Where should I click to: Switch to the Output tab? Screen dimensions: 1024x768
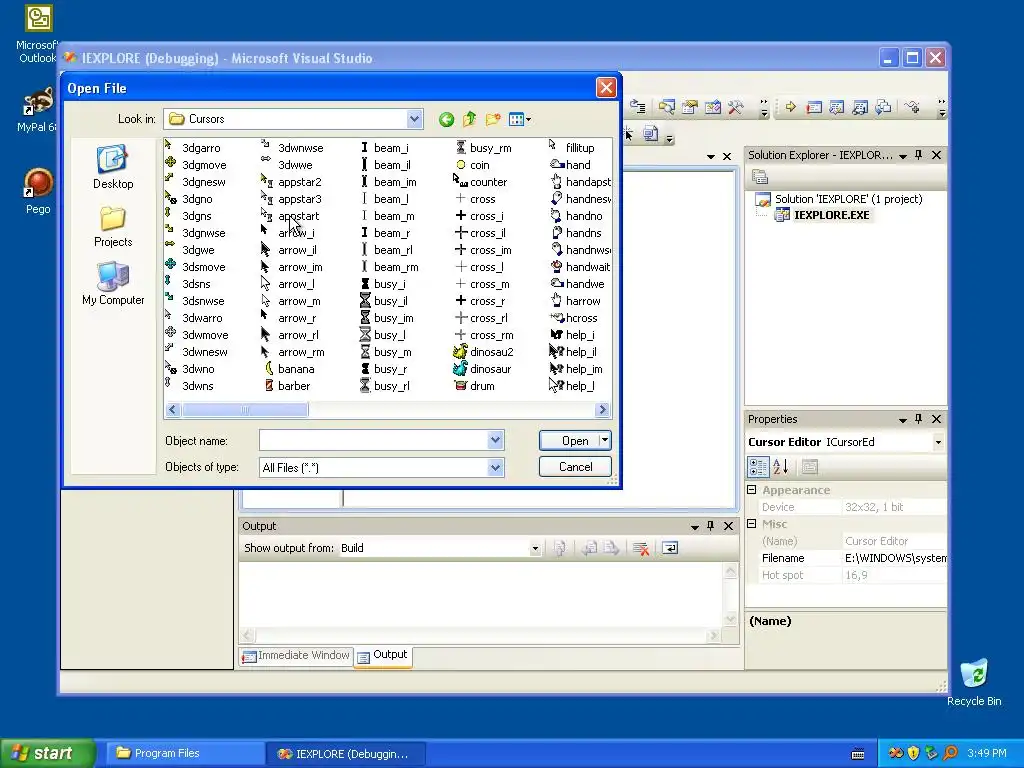point(383,656)
